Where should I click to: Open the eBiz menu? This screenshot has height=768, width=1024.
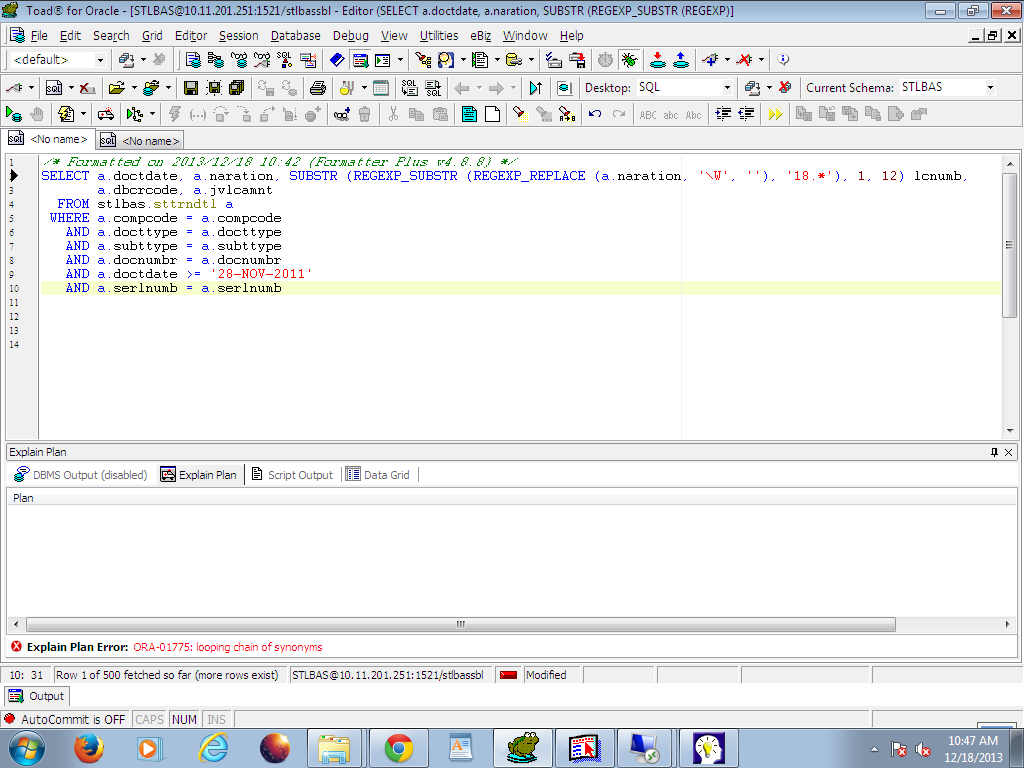[x=481, y=36]
